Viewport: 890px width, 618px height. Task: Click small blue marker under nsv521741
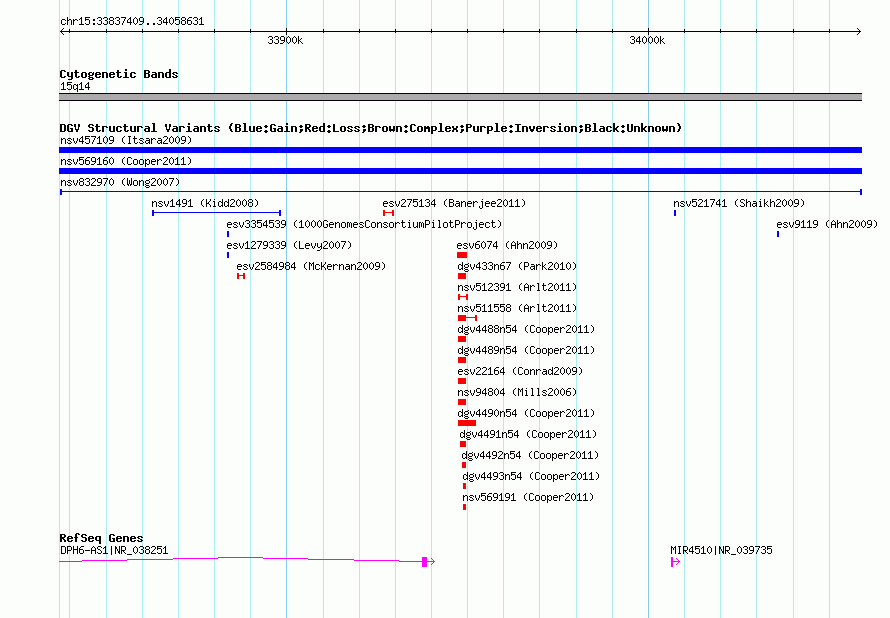point(675,213)
